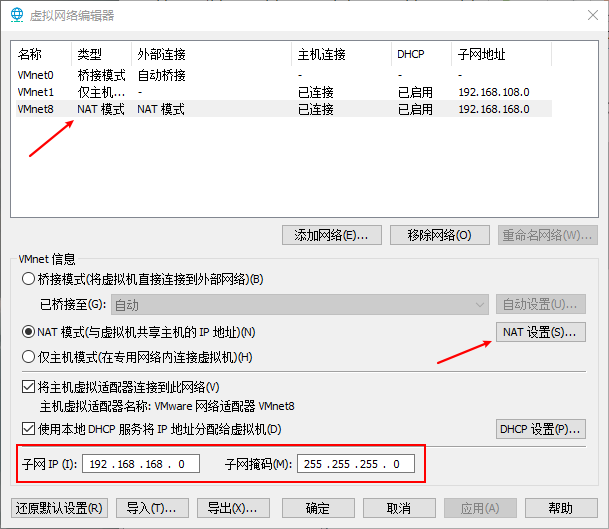This screenshot has width=609, height=529.
Task: Open 帮助 help button
Action: pyautogui.click(x=561, y=508)
